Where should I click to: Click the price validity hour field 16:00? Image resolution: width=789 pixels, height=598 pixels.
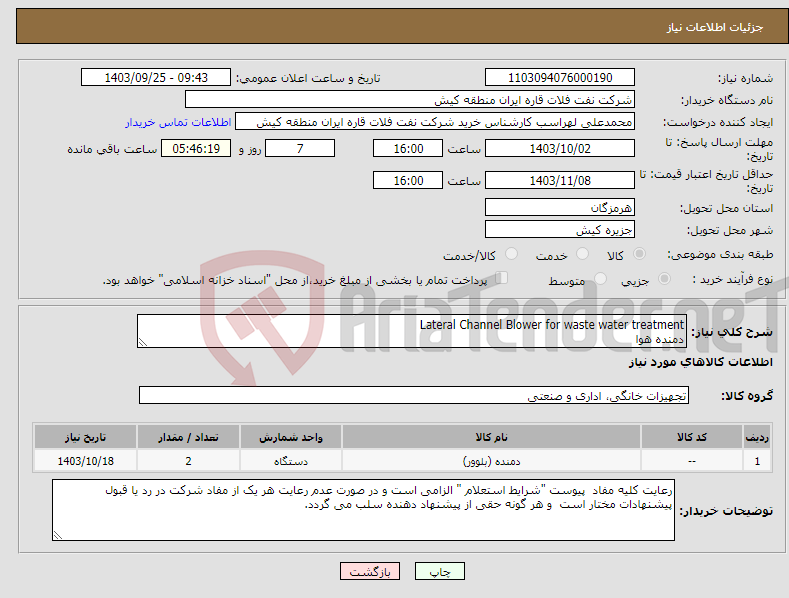point(408,180)
